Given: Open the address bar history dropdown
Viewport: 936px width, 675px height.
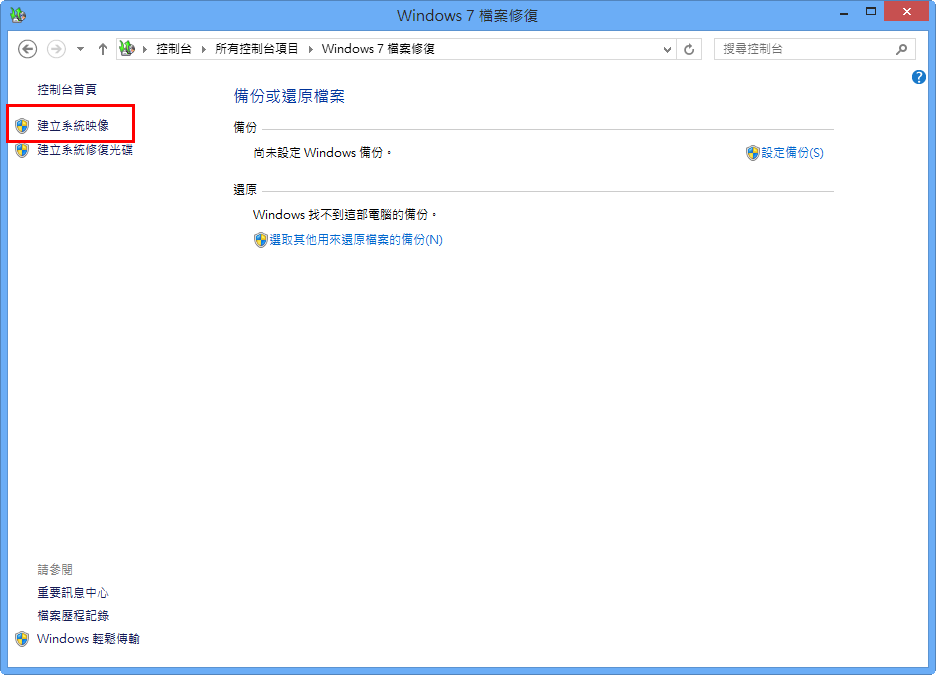Looking at the screenshot, I should click(667, 50).
